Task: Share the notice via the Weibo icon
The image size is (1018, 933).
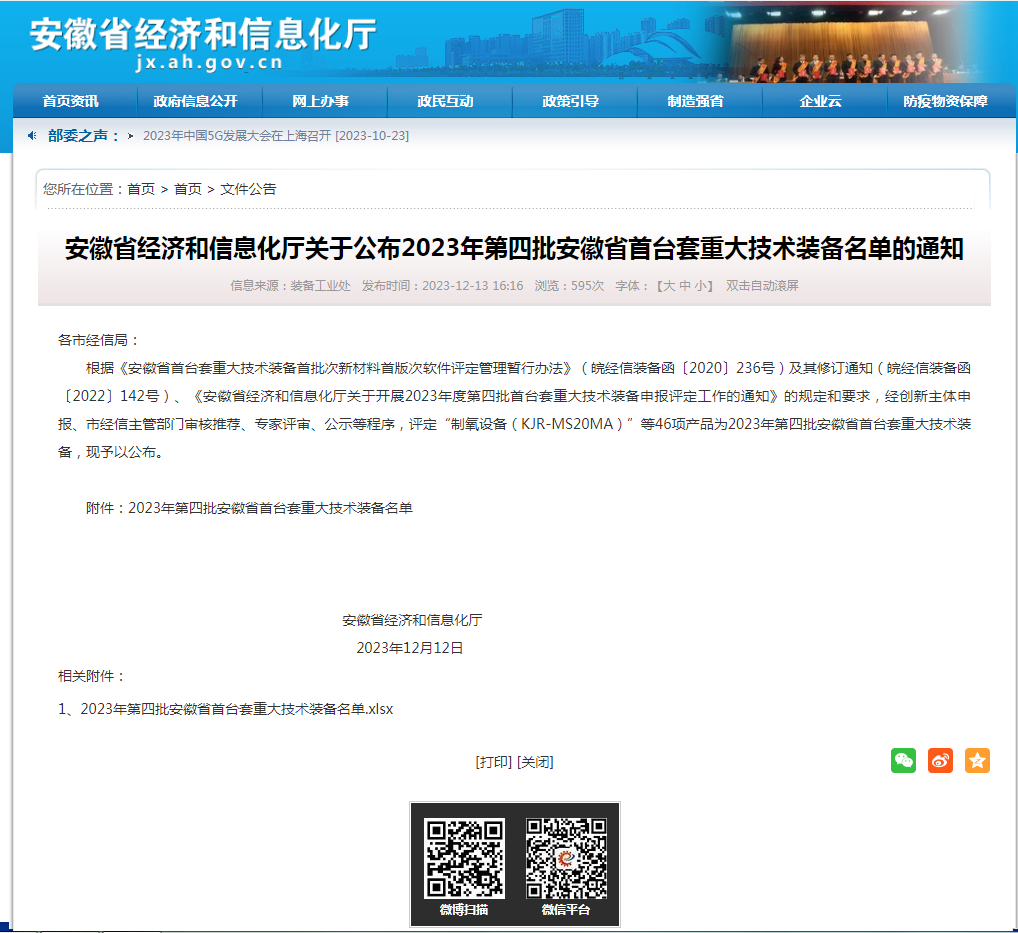Action: (940, 760)
